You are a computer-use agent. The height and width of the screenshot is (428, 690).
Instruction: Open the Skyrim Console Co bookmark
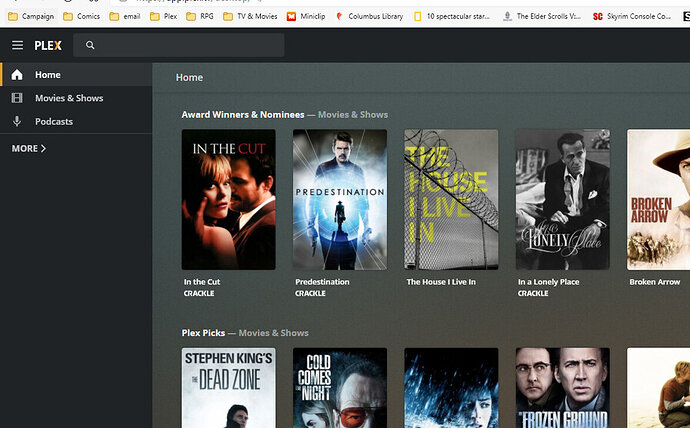click(631, 16)
